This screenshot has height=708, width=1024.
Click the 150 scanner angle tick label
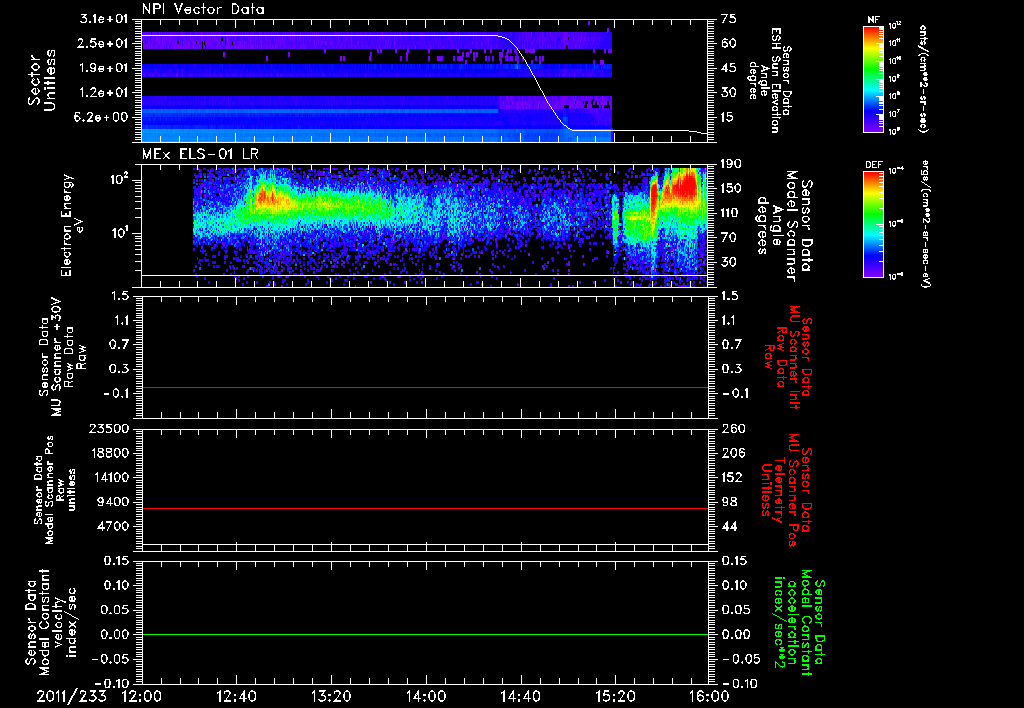click(x=731, y=189)
